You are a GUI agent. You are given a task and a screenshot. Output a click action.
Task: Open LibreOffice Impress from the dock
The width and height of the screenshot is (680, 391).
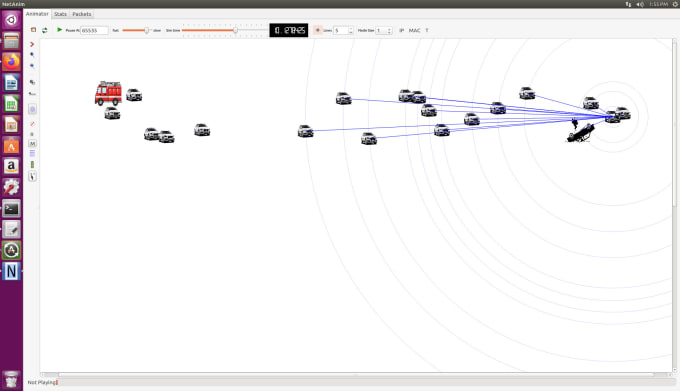click(x=11, y=124)
